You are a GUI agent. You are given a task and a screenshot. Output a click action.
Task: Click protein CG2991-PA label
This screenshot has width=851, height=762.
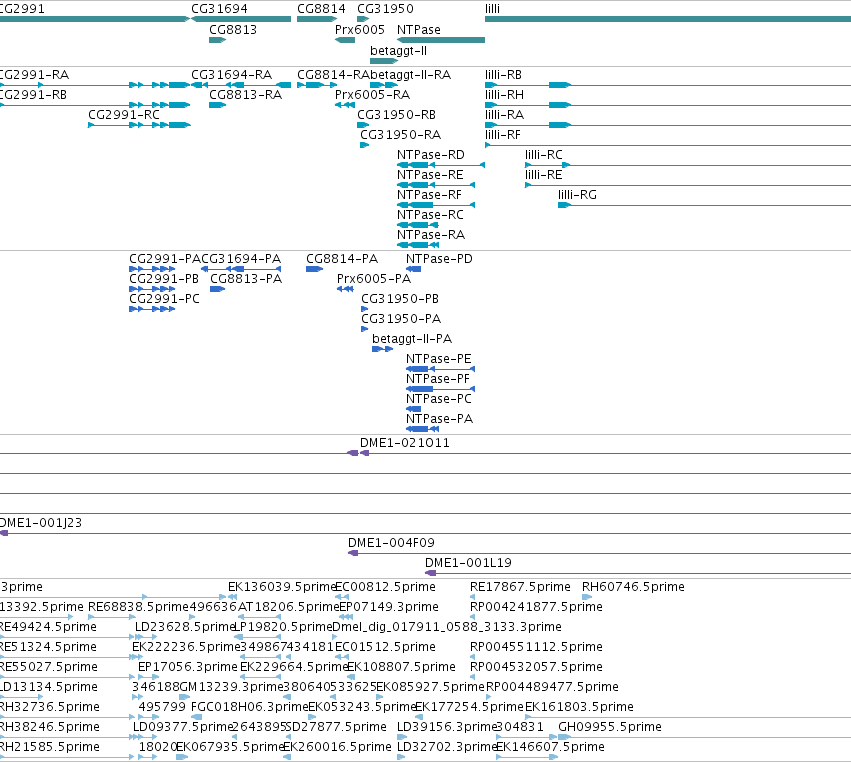point(165,258)
